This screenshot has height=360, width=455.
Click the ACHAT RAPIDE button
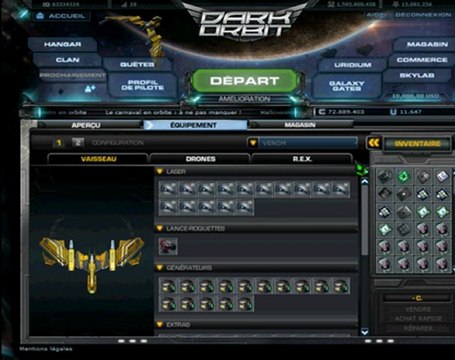[x=418, y=319]
